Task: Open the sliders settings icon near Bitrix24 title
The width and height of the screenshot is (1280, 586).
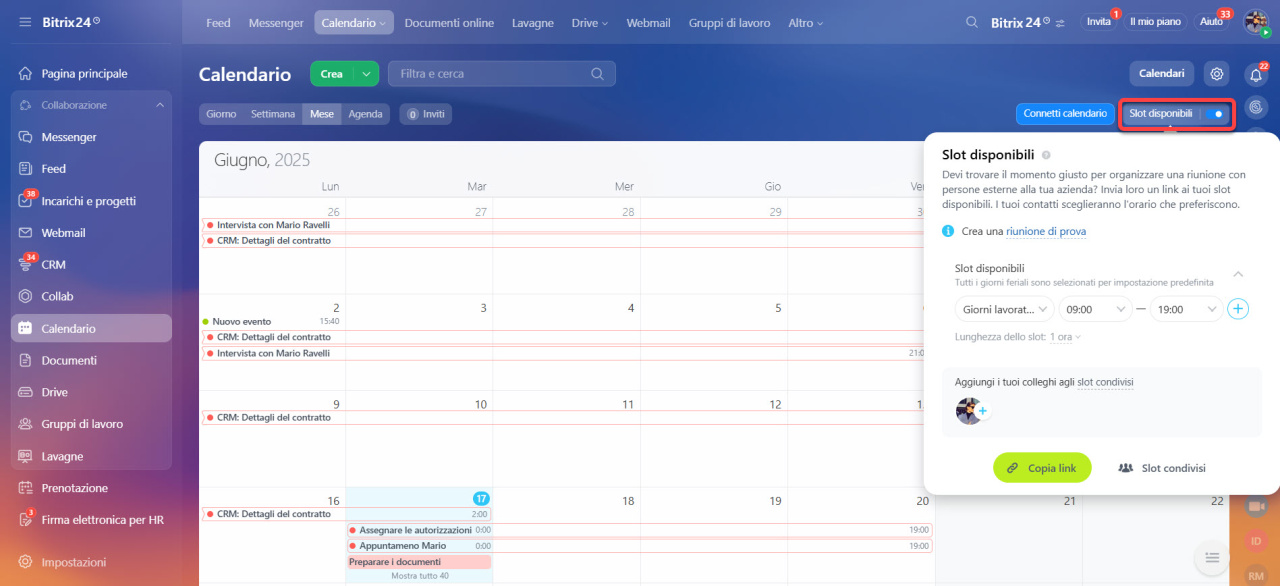Action: click(1060, 22)
